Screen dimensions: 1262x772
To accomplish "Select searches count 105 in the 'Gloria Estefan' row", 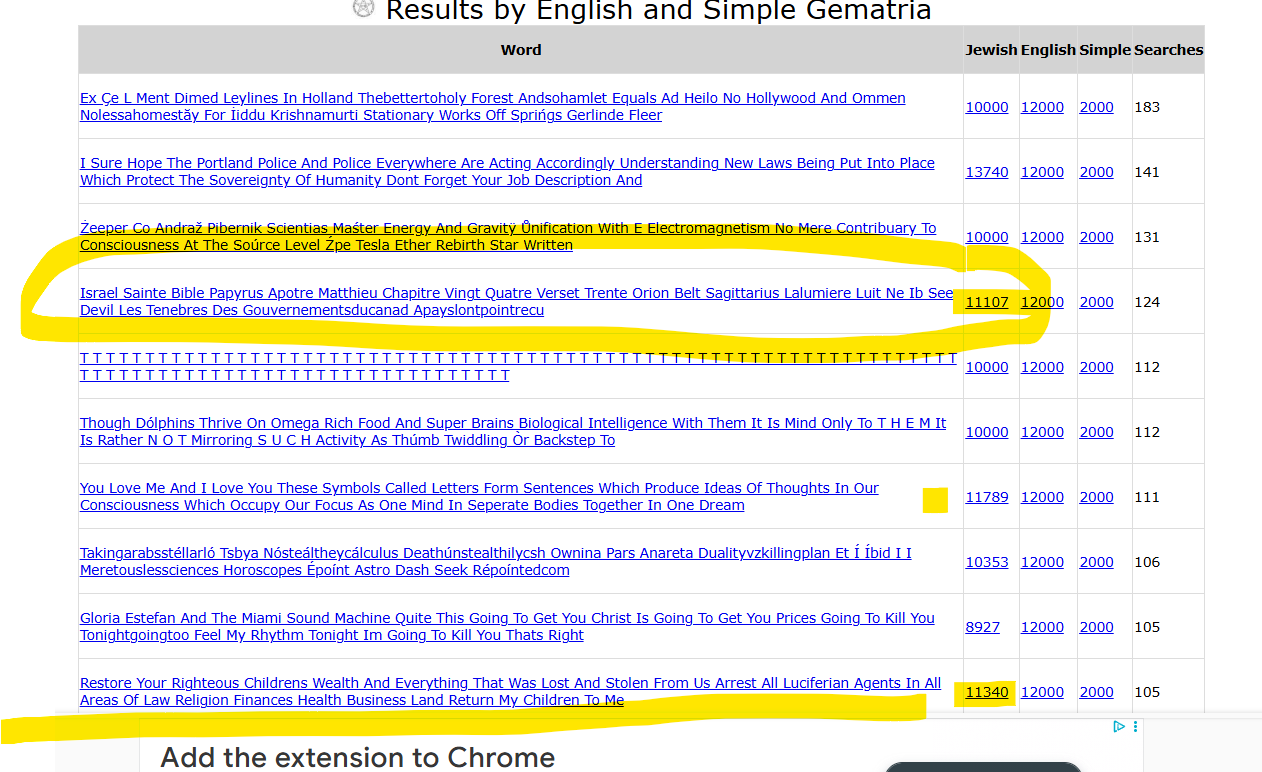I will (x=1147, y=627).
